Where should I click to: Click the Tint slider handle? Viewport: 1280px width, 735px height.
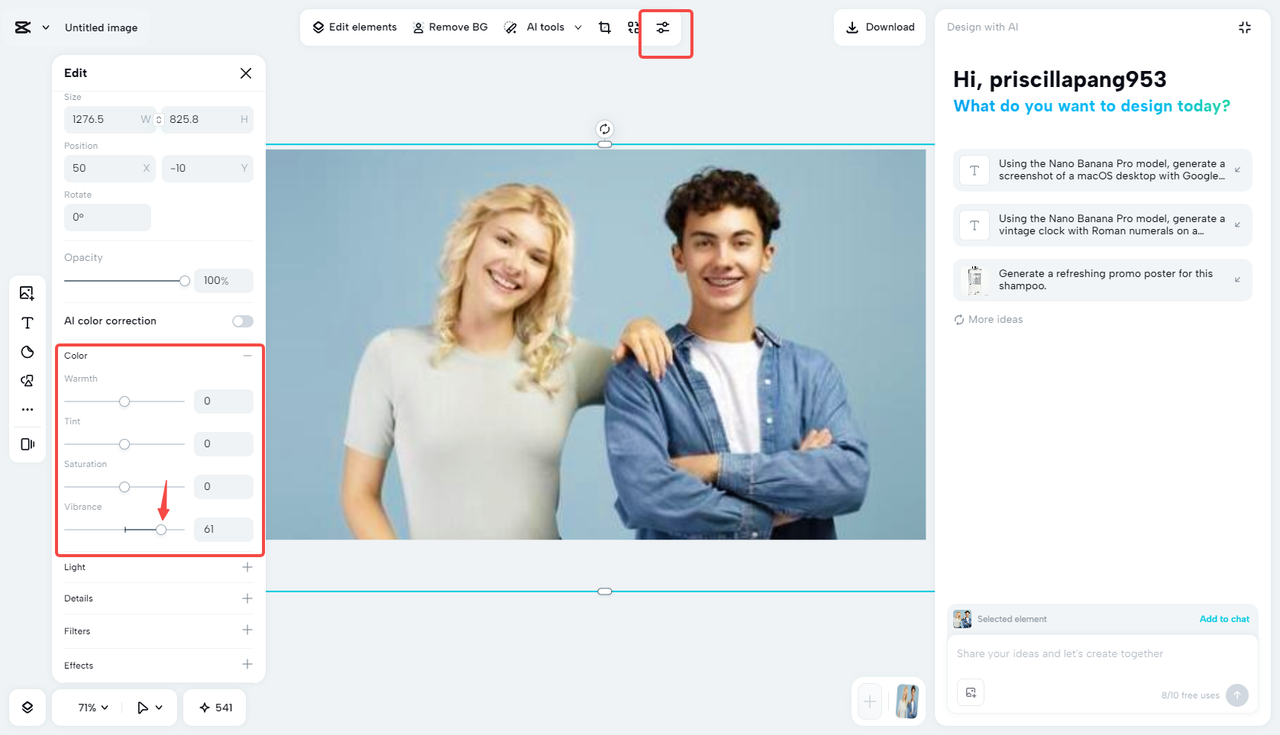tap(124, 444)
